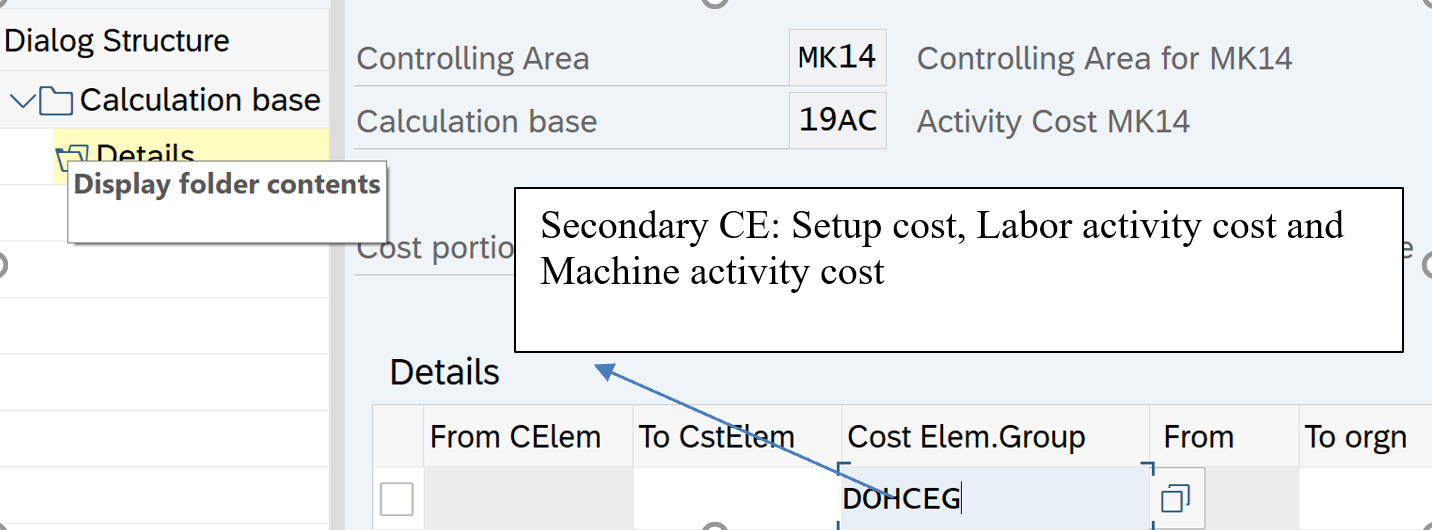Click the open folder icon beside Details
1432x530 pixels.
[x=71, y=157]
